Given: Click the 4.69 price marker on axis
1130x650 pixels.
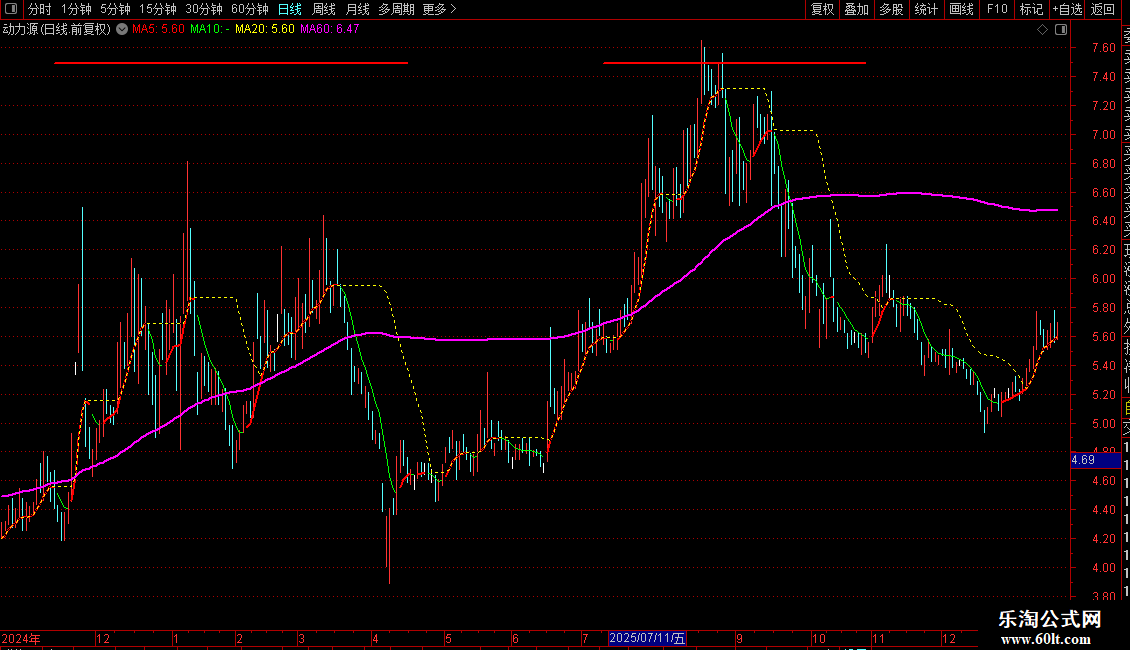Looking at the screenshot, I should 1095,460.
